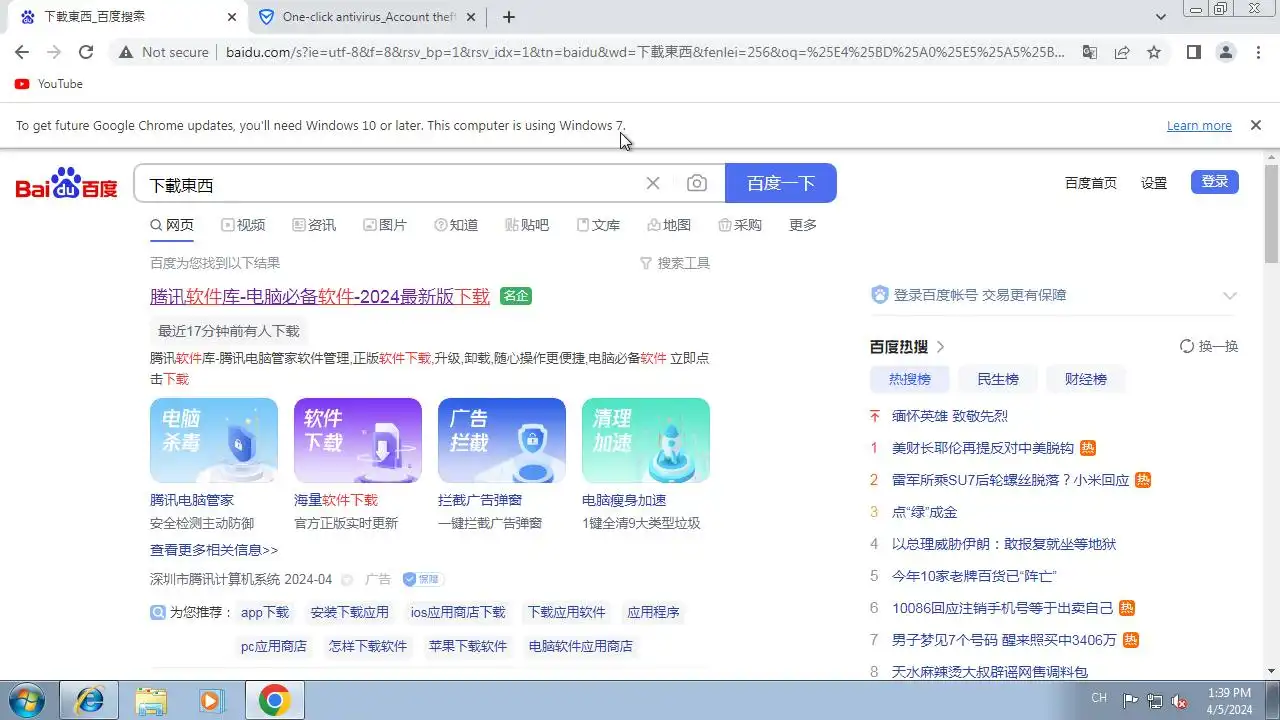Click the 登录 login button
The width and height of the screenshot is (1280, 720).
click(x=1215, y=182)
